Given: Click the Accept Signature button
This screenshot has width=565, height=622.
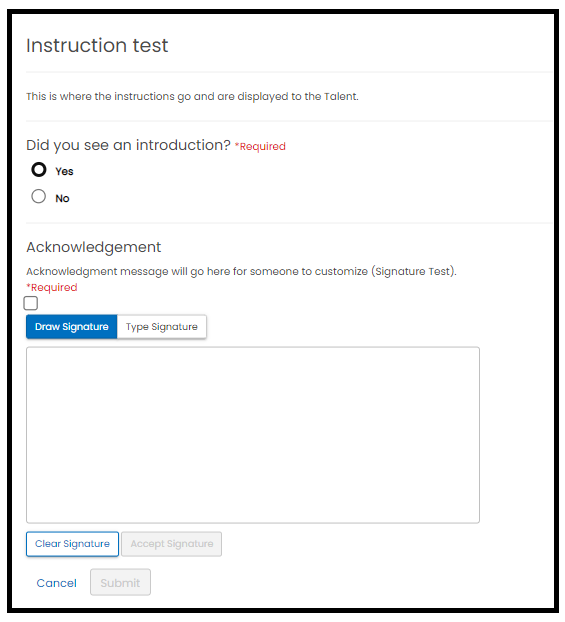Looking at the screenshot, I should pyautogui.click(x=172, y=544).
